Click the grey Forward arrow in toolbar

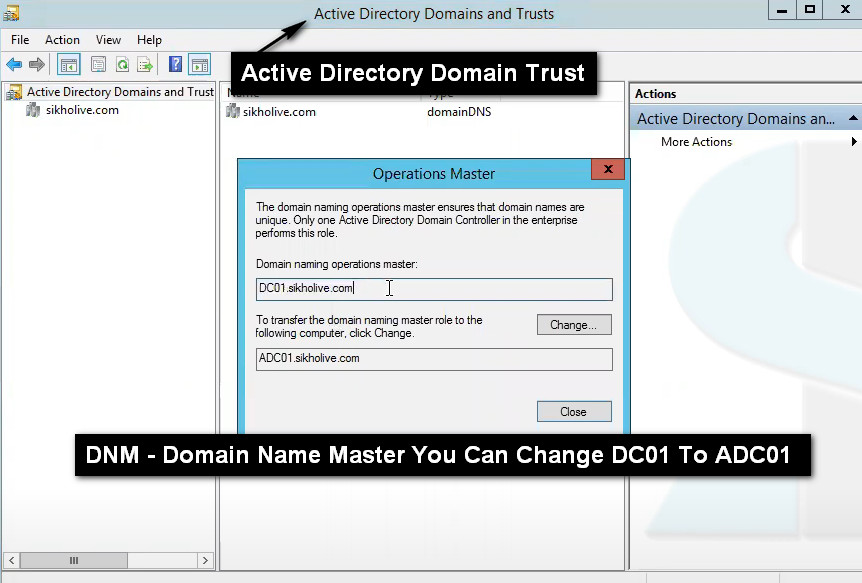[x=37, y=65]
